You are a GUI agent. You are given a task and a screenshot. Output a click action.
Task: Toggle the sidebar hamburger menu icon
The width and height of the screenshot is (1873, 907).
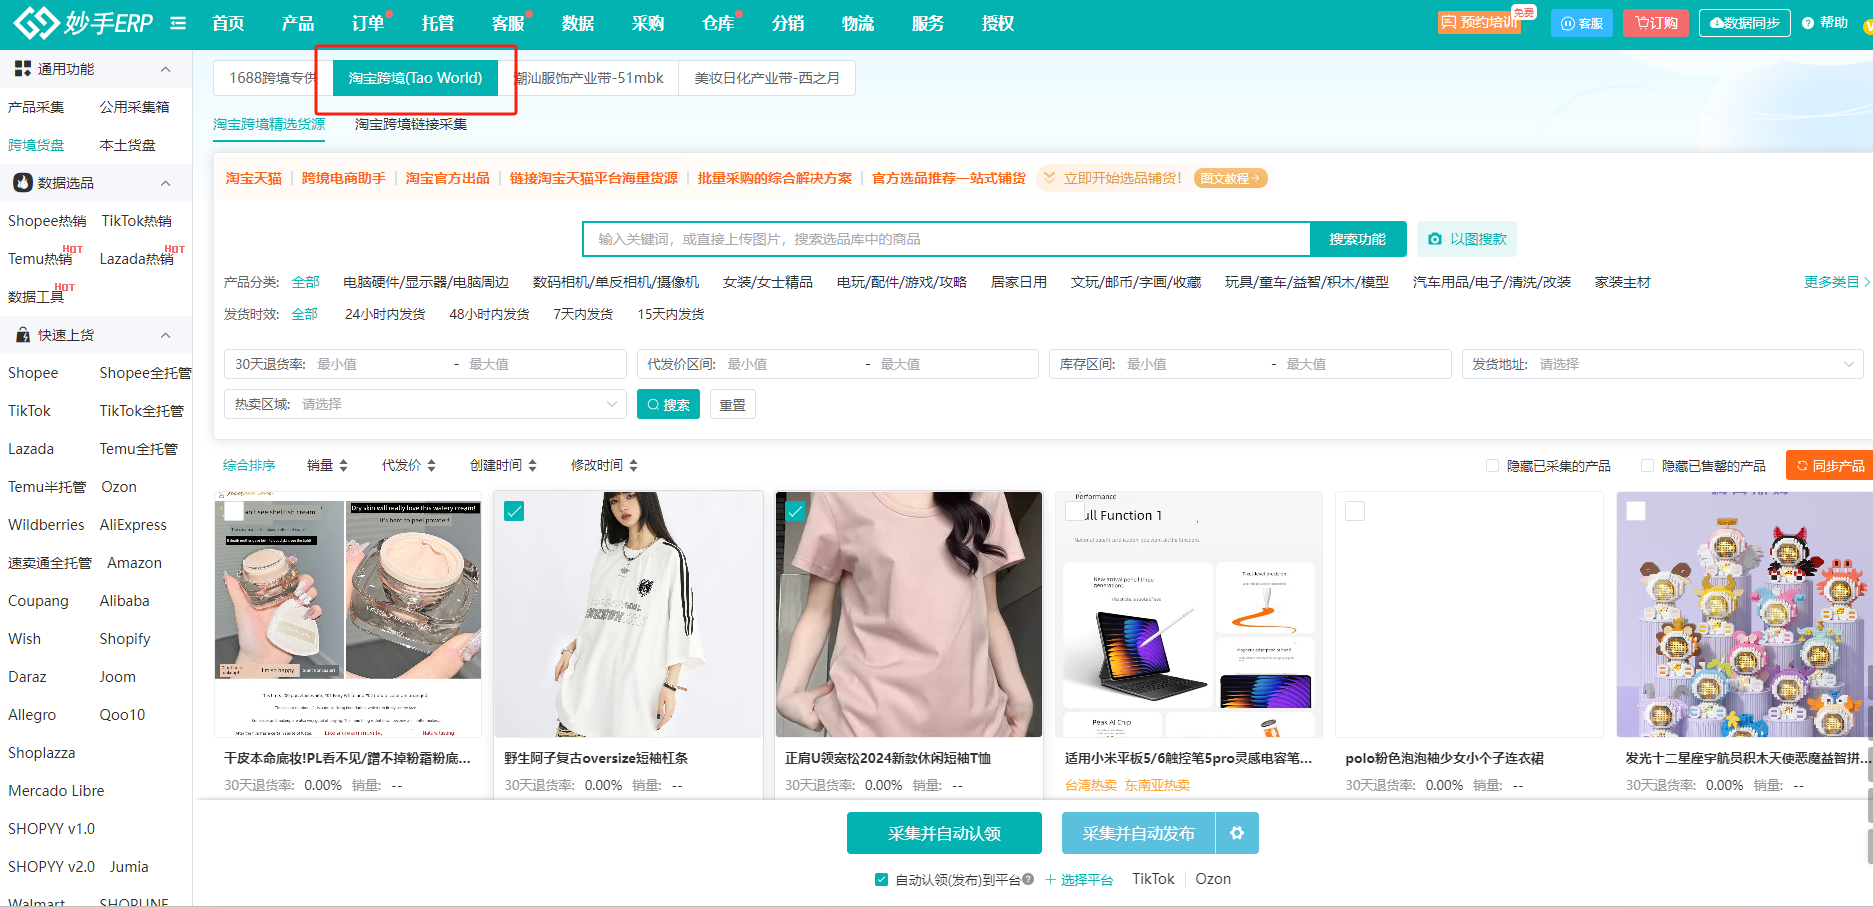pyautogui.click(x=178, y=23)
